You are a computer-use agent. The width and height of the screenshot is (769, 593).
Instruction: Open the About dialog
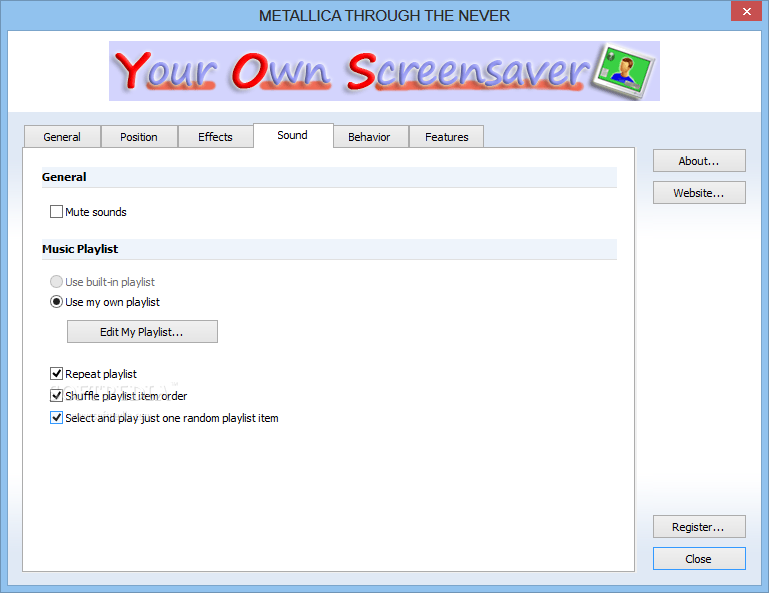coord(699,161)
